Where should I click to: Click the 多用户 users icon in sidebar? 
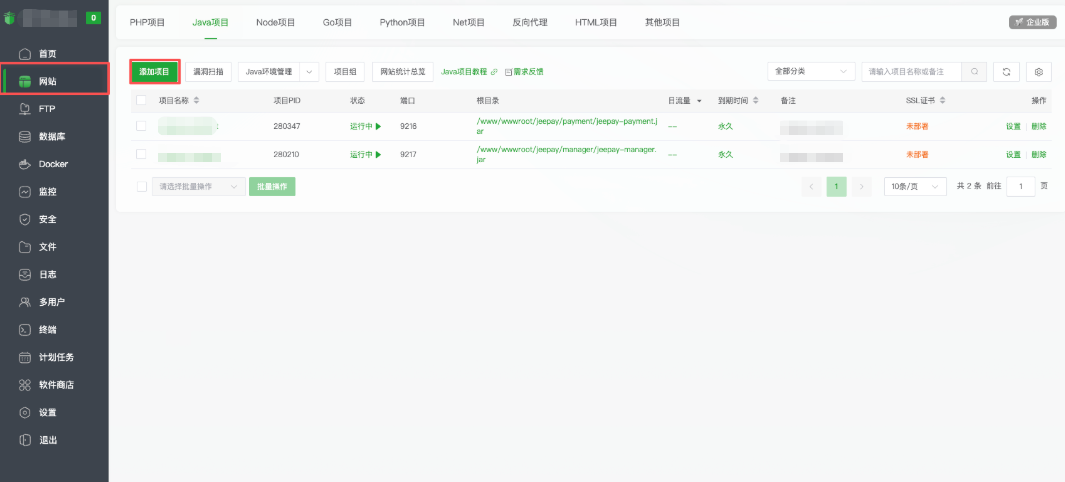pos(25,302)
